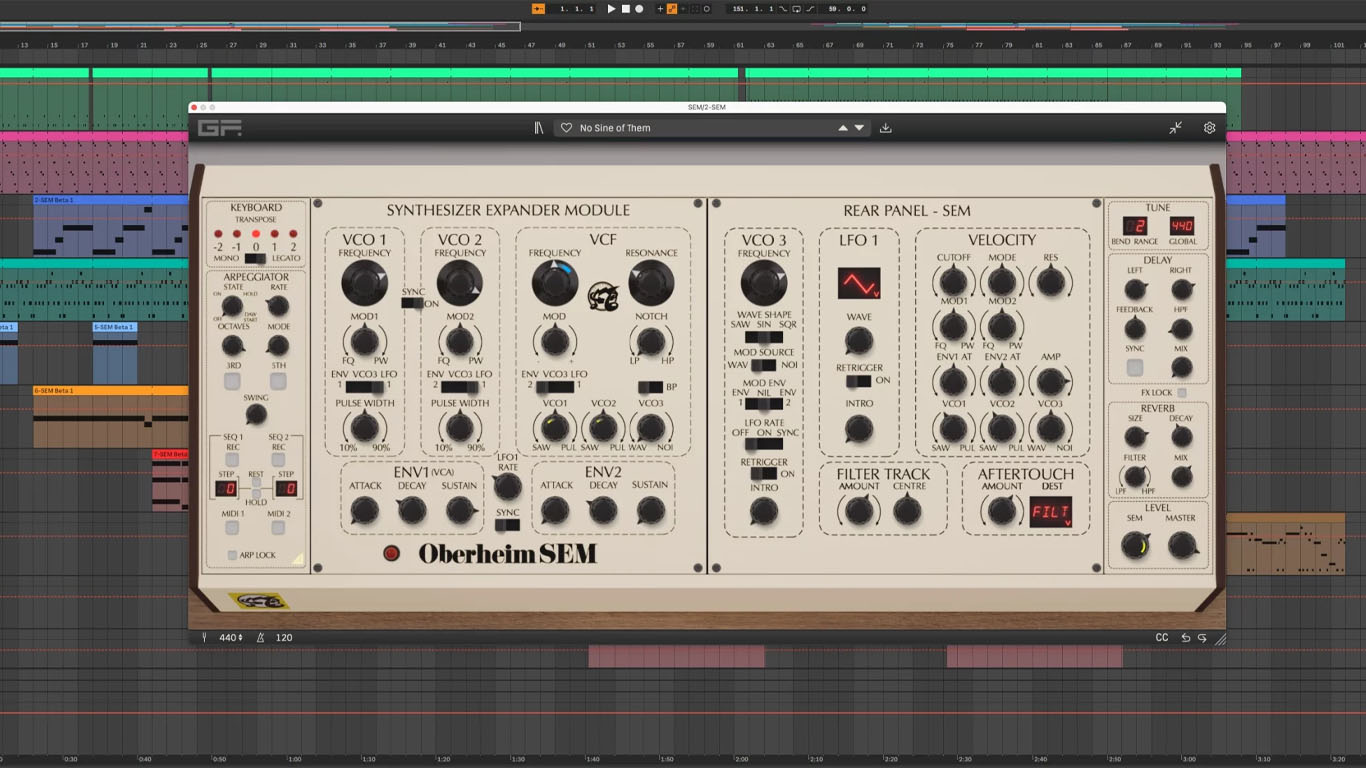Open plugin settings gear icon
The image size is (1366, 768).
coord(1209,128)
